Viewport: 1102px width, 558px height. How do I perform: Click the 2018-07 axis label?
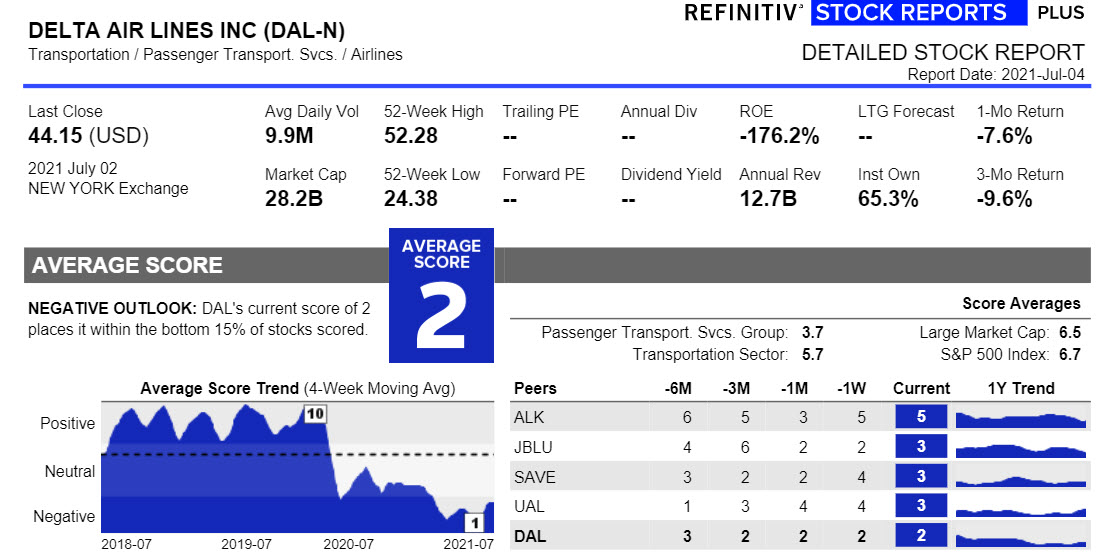(x=127, y=545)
